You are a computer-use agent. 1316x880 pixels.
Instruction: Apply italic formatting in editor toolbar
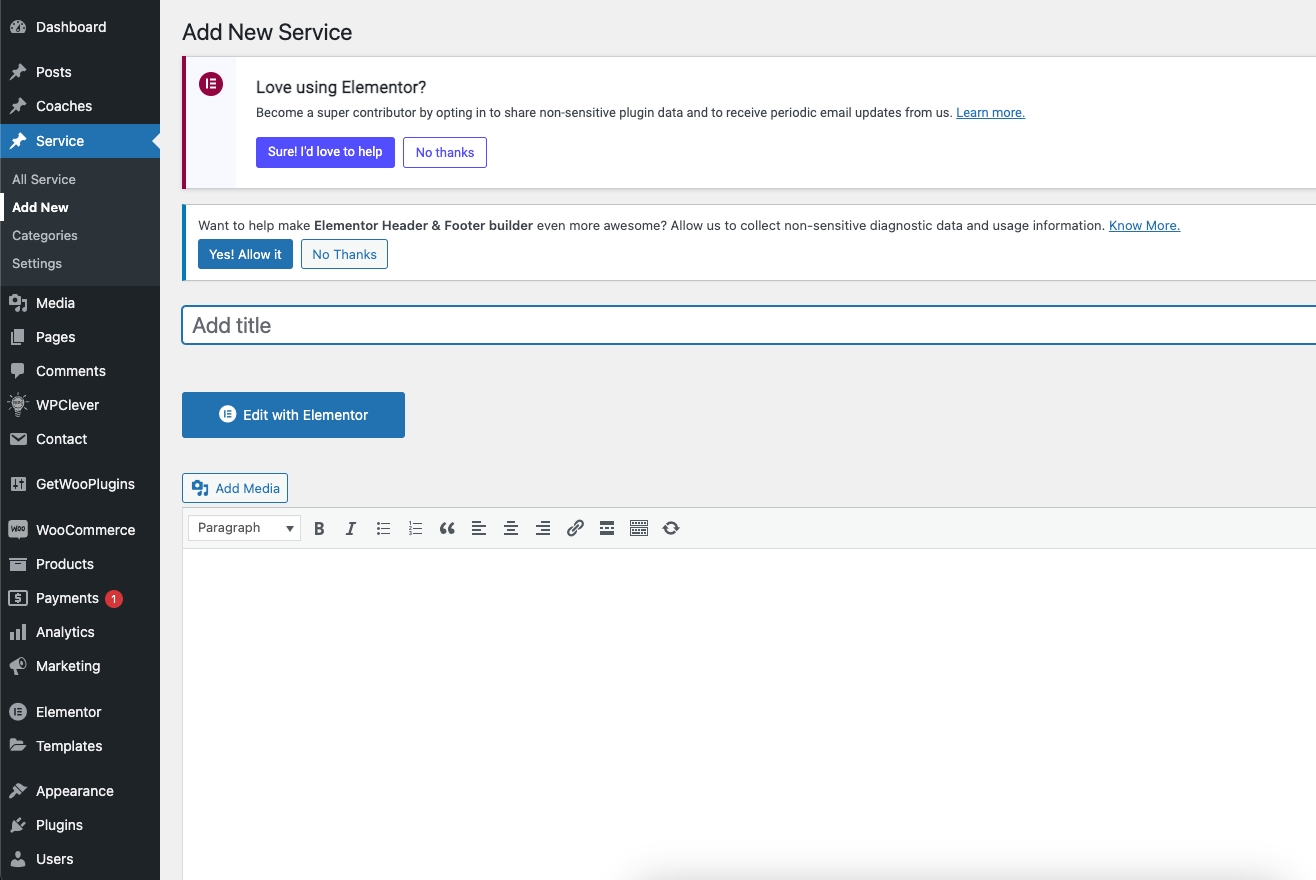coord(351,528)
